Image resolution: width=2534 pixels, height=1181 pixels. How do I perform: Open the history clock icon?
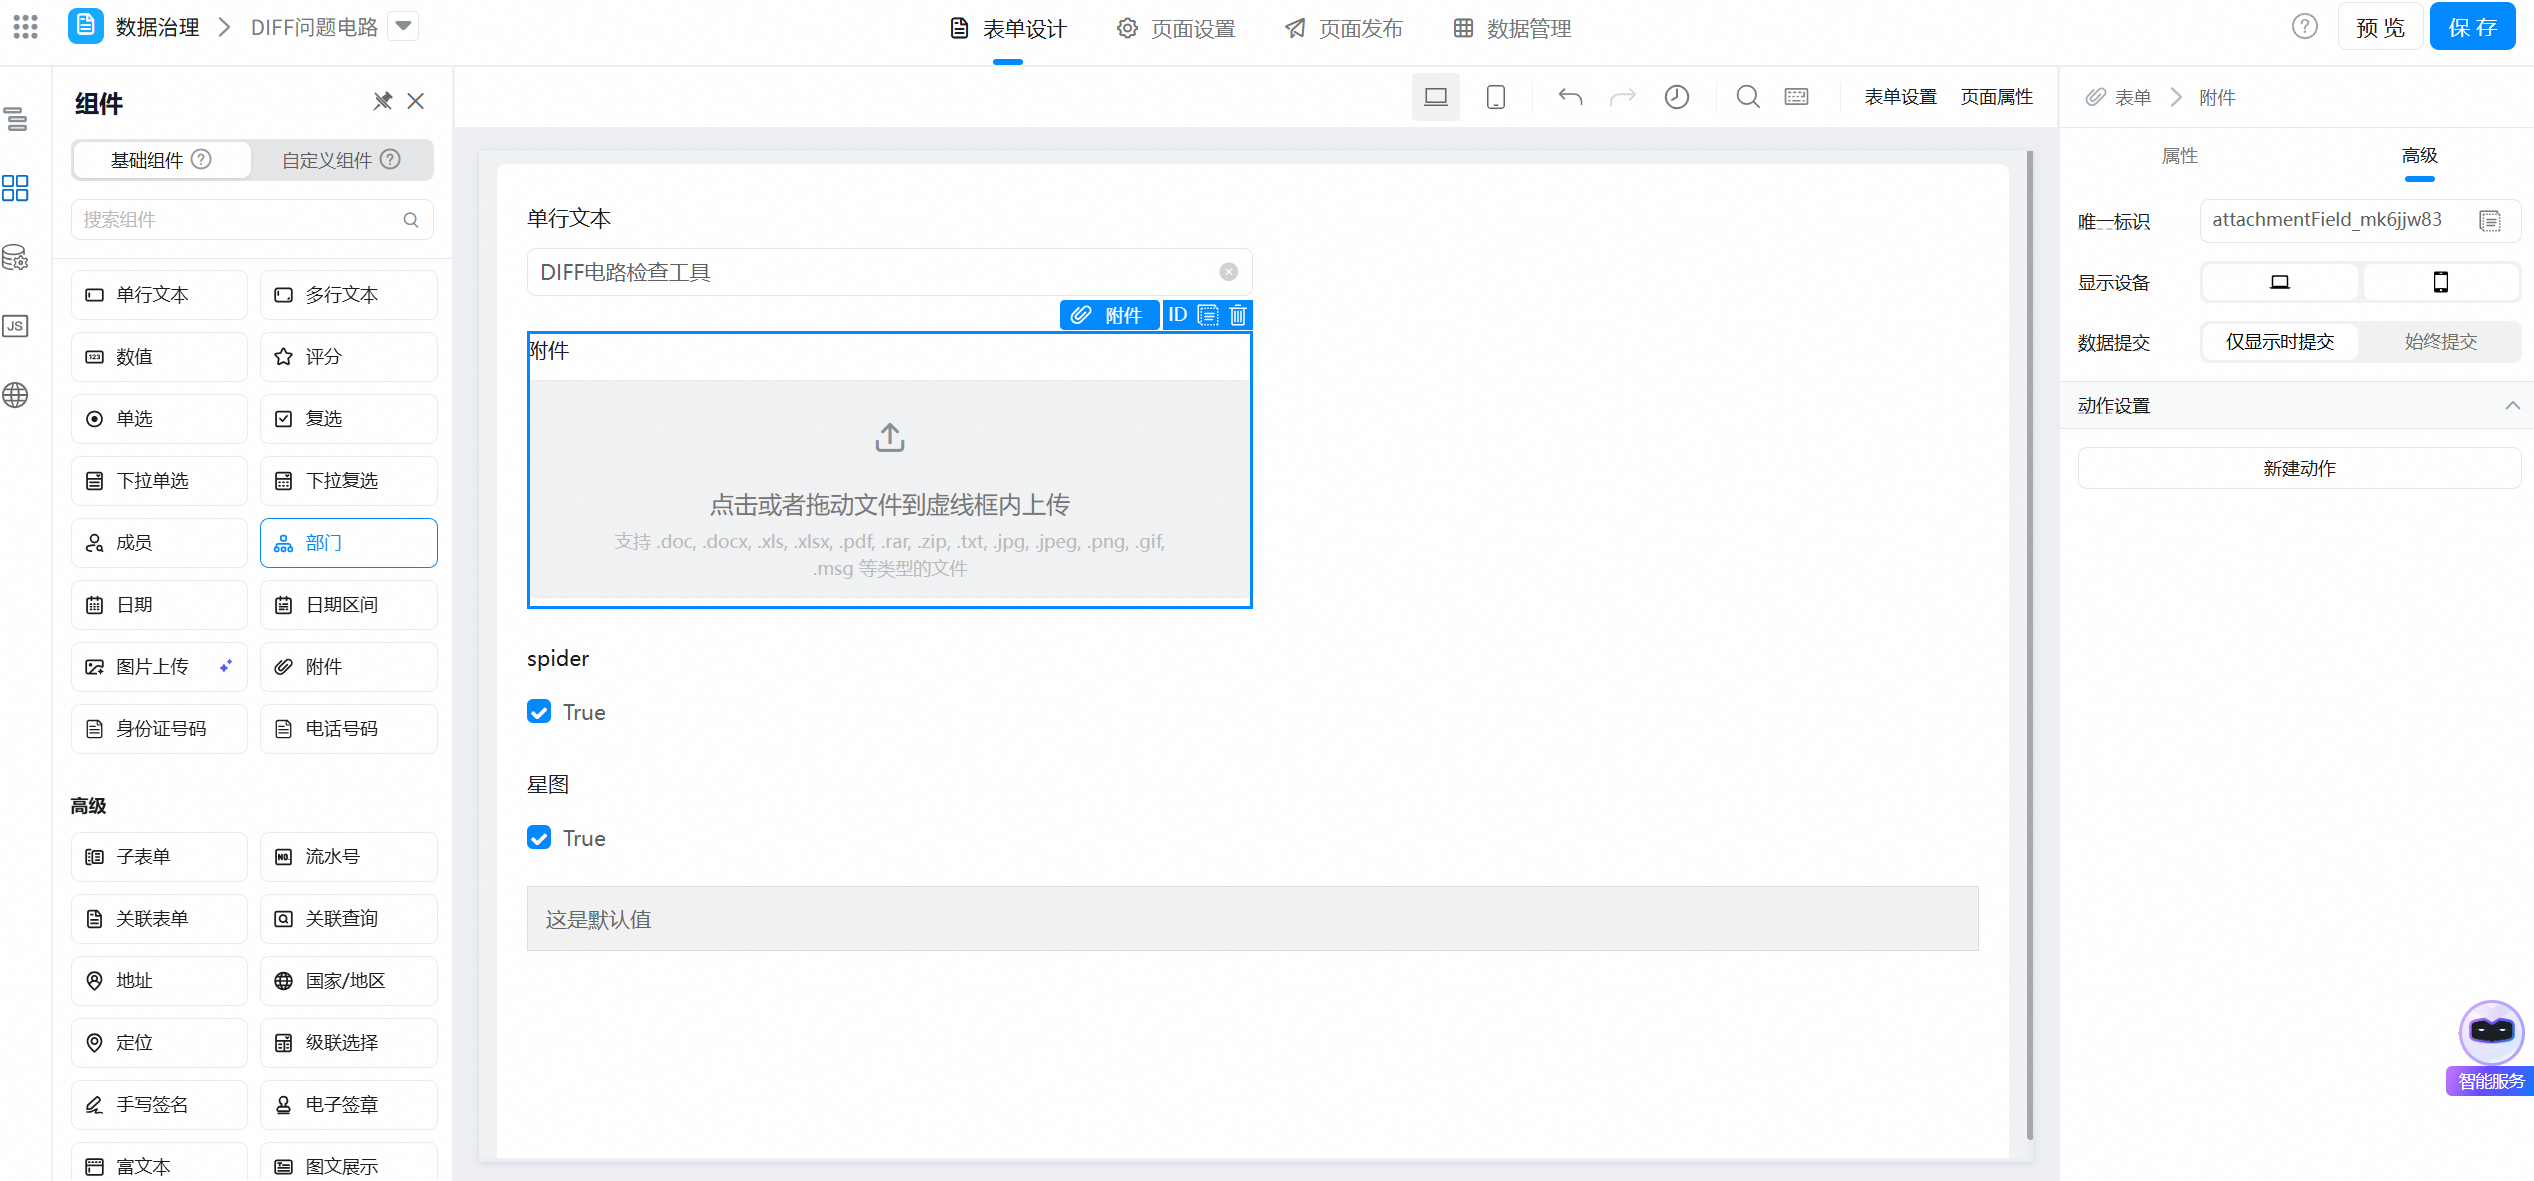(1676, 97)
